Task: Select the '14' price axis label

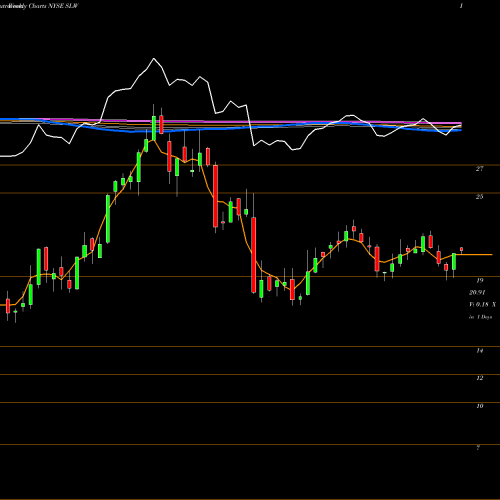Action: [480, 351]
